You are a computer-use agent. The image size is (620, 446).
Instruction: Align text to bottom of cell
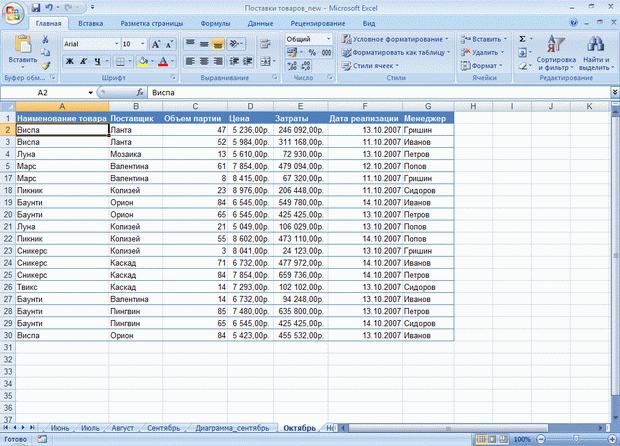tap(218, 43)
